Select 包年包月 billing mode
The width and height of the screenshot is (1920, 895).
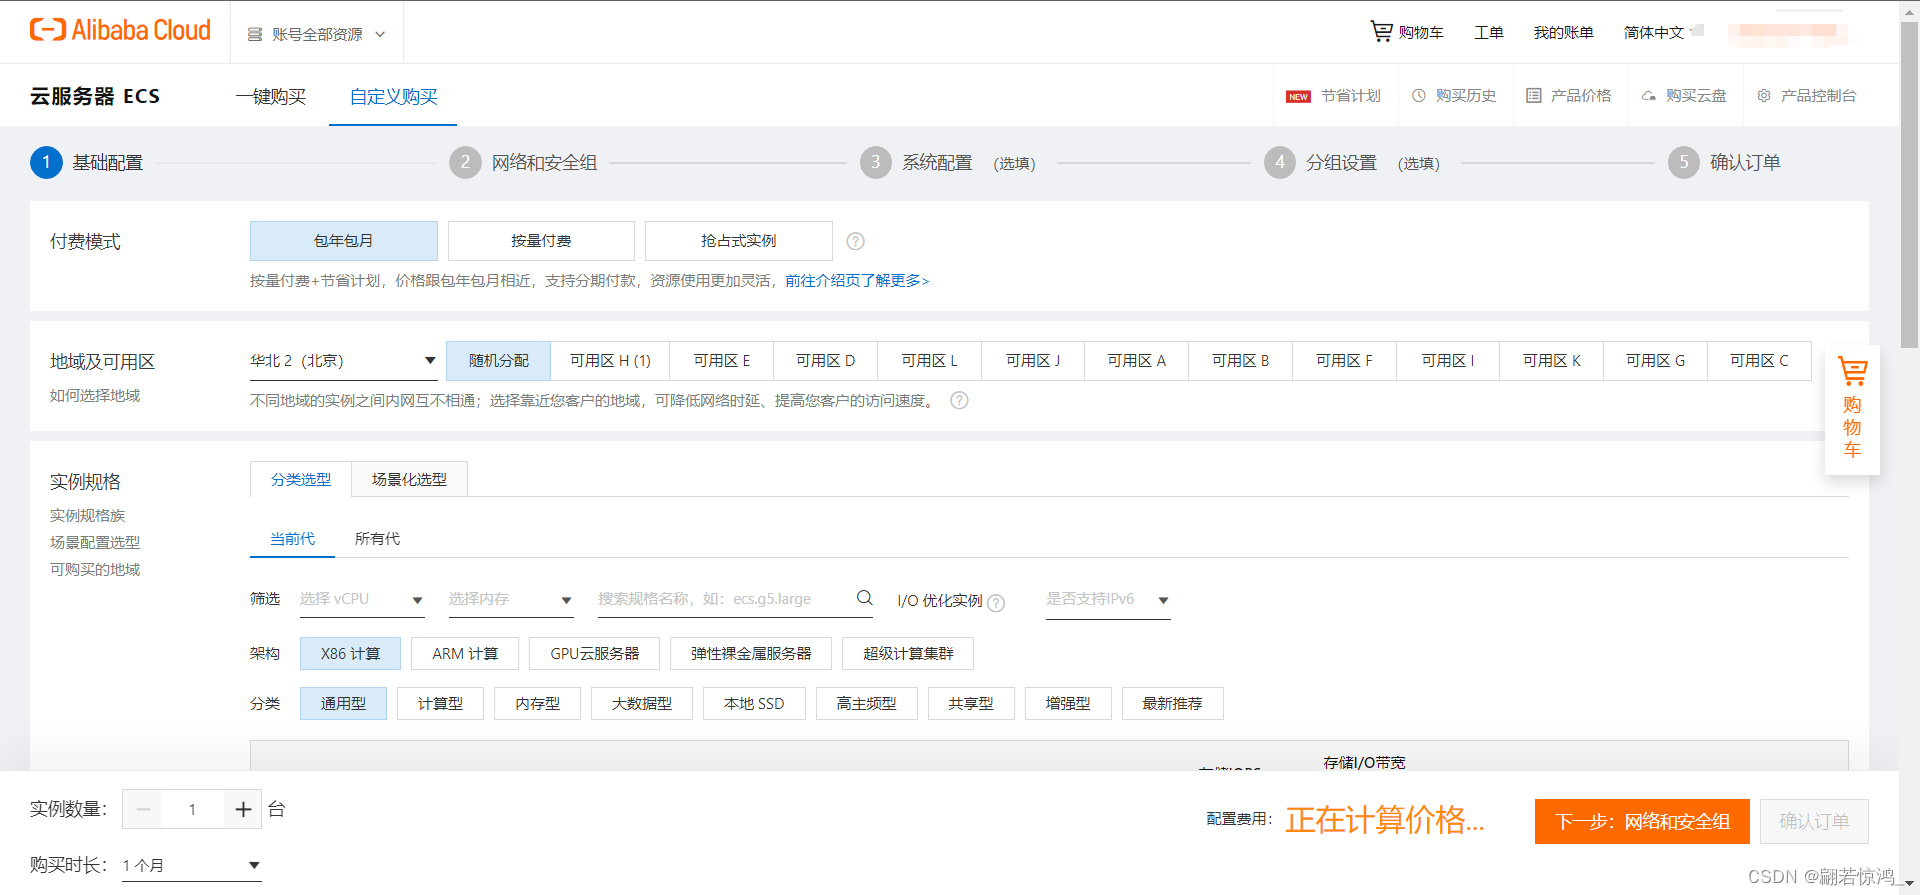[344, 241]
